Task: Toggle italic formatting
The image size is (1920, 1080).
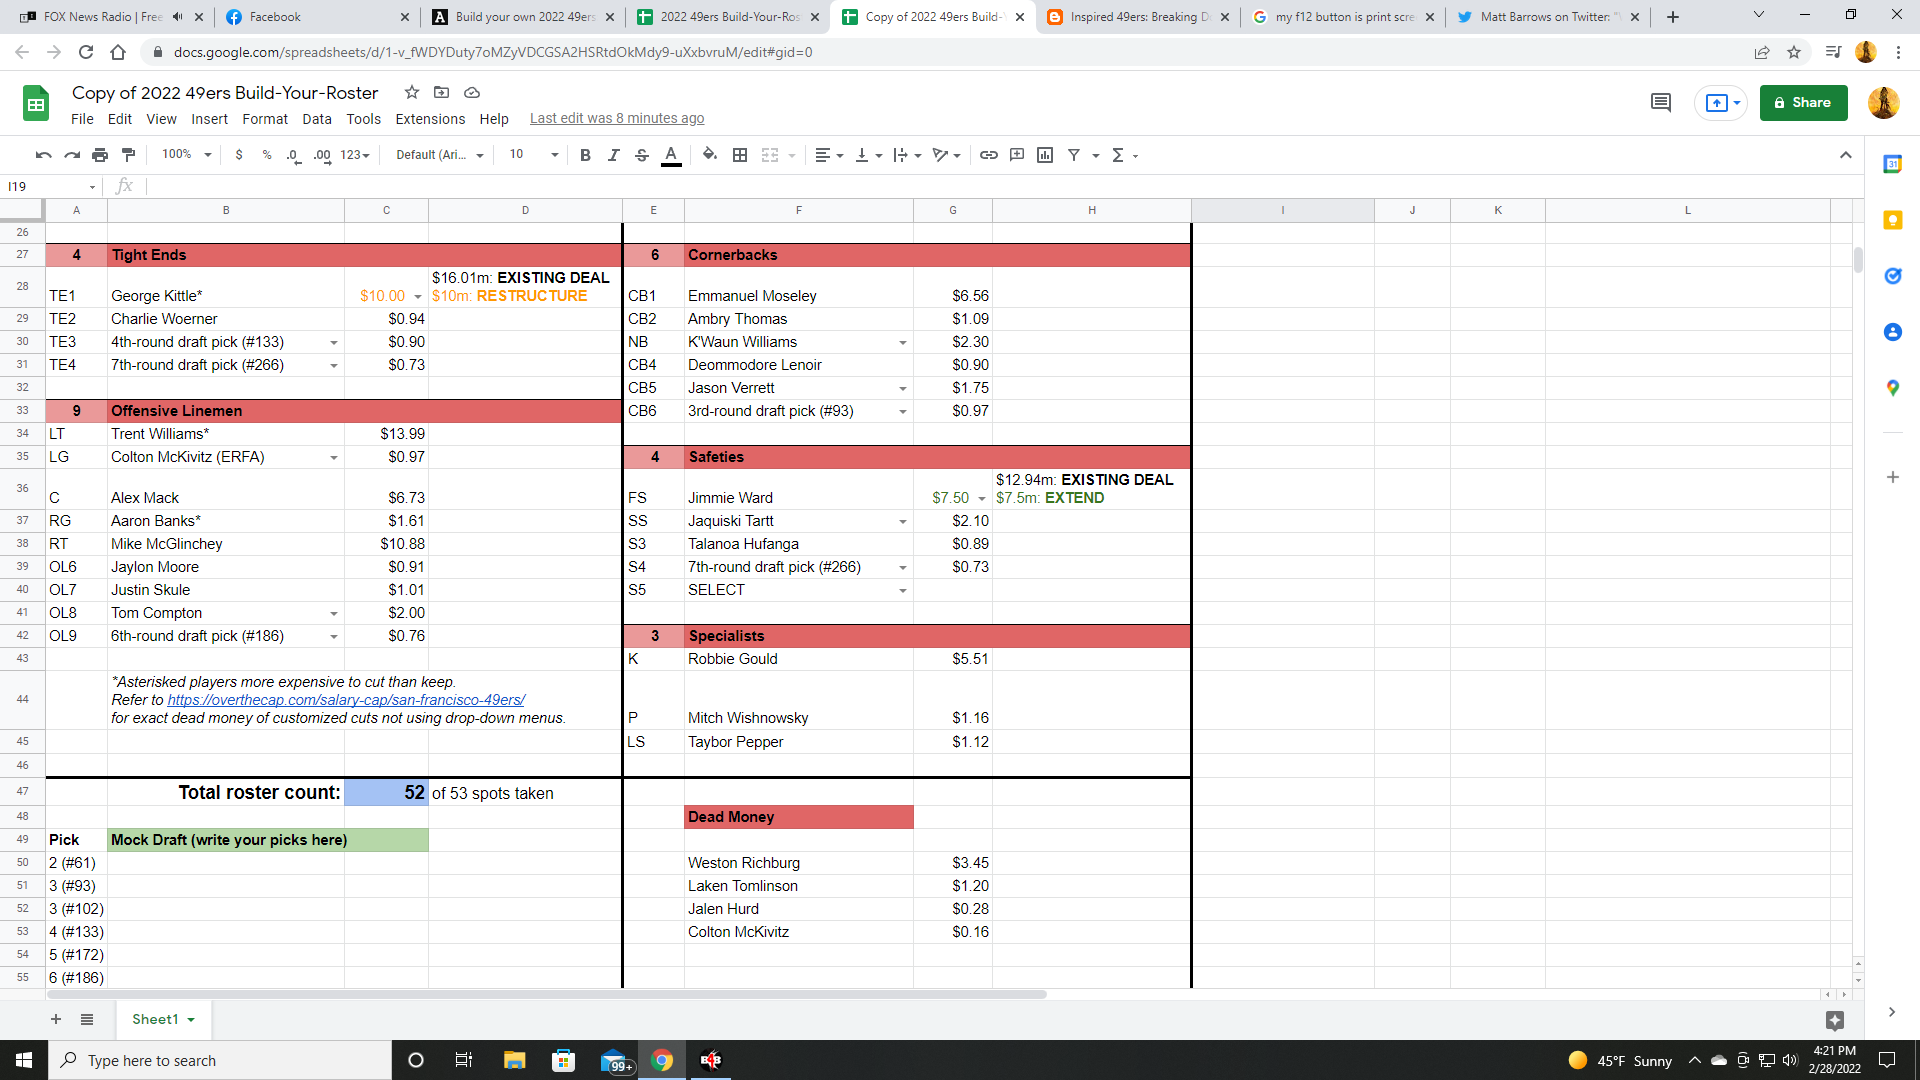Action: (x=613, y=155)
